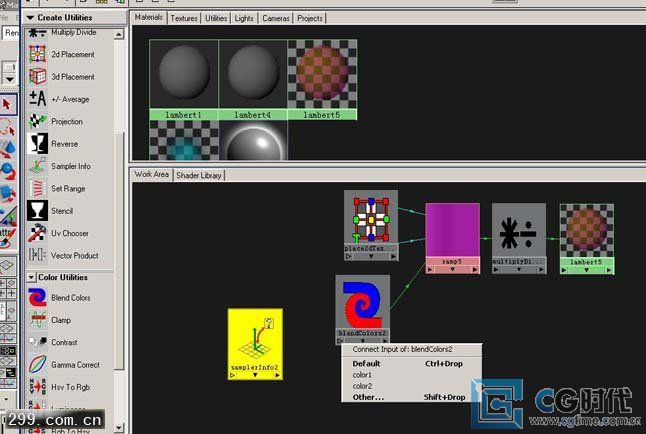The height and width of the screenshot is (434, 646).
Task: Open the Projects tab
Action: pyautogui.click(x=310, y=18)
